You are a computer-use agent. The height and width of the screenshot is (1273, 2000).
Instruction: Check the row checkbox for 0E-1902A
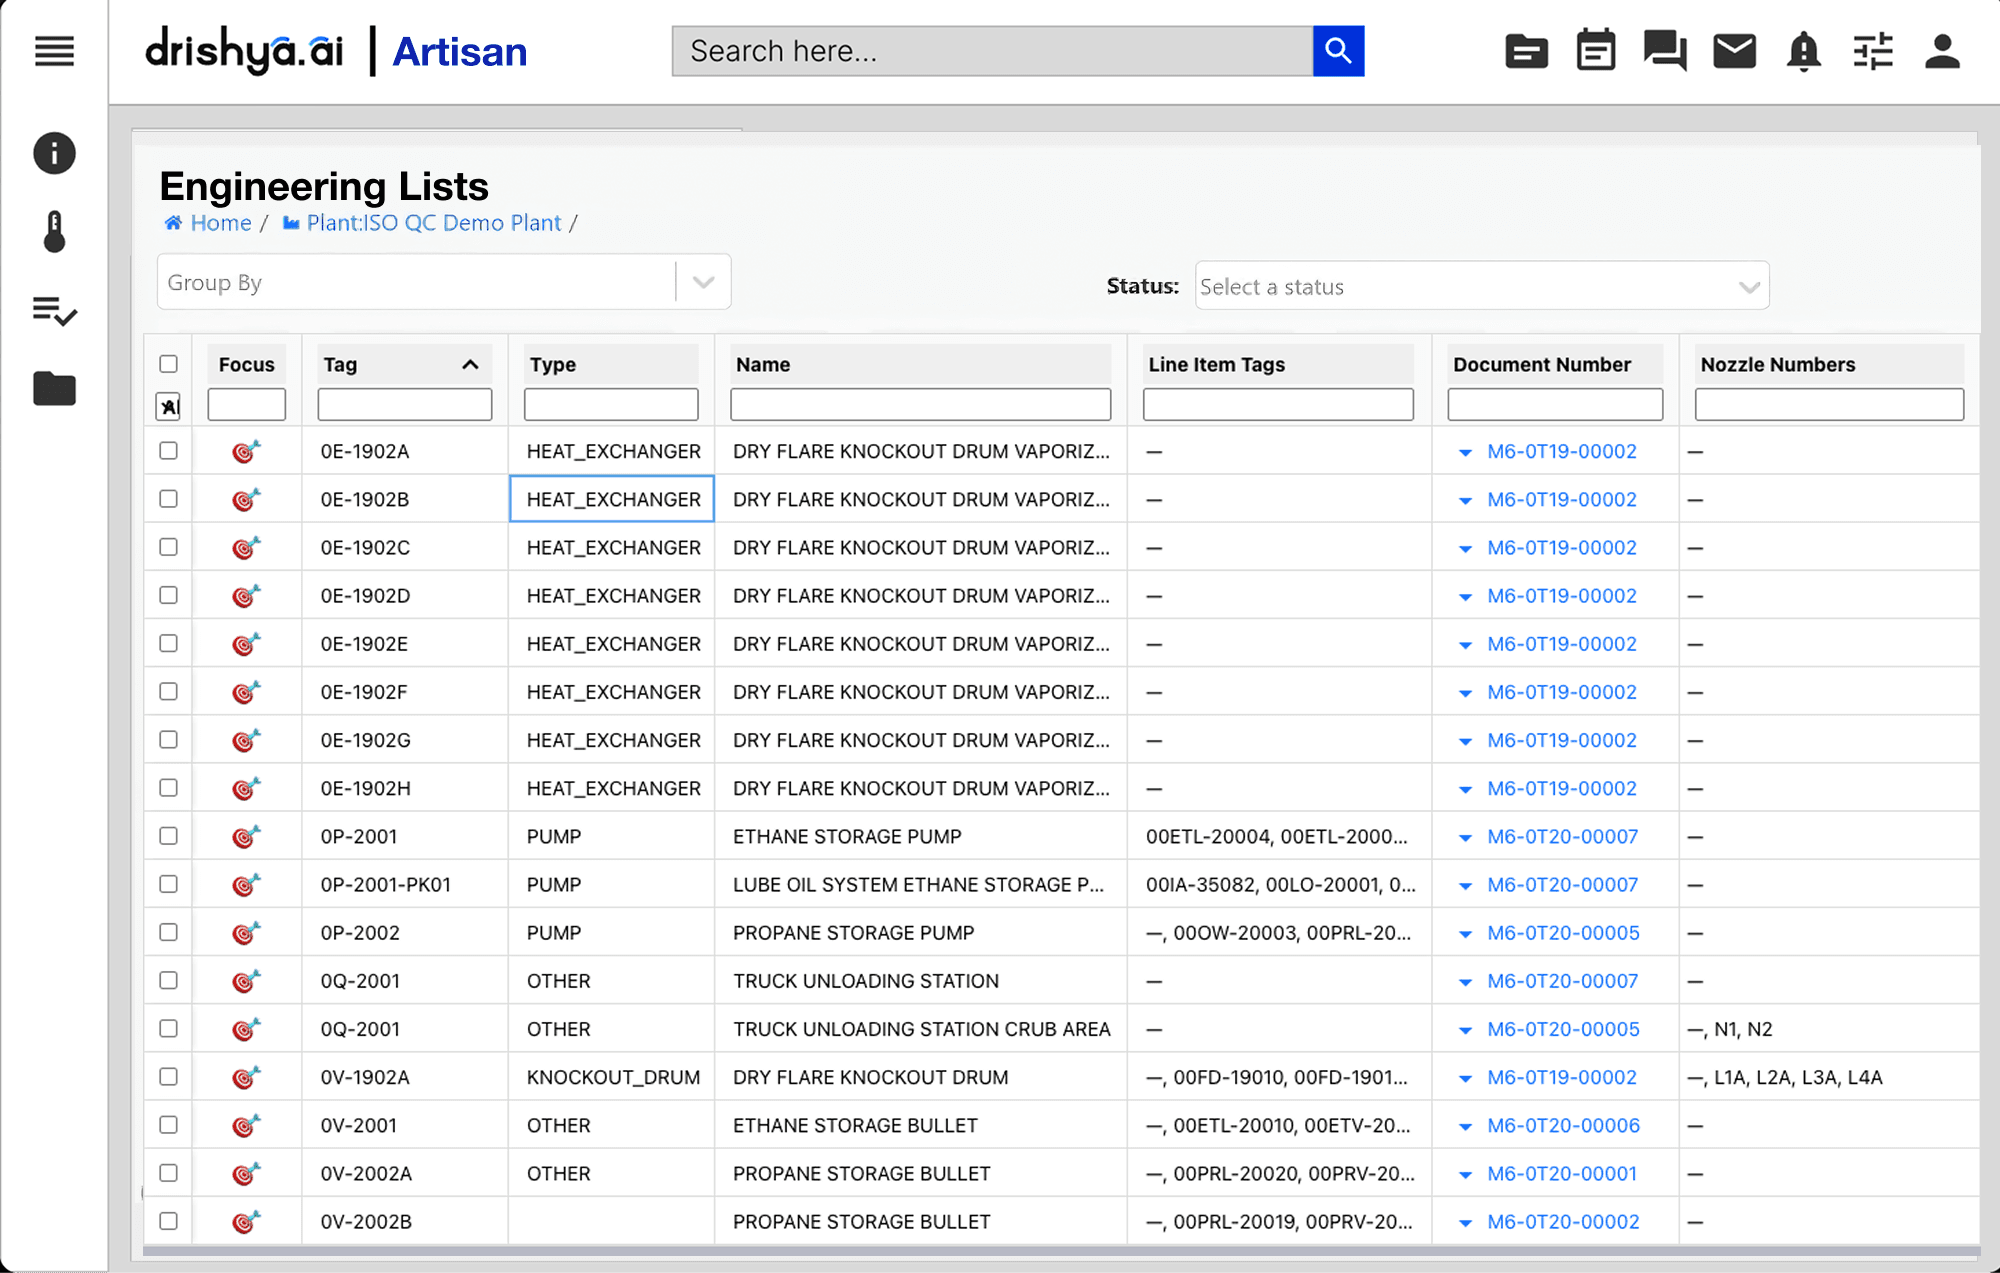(168, 451)
